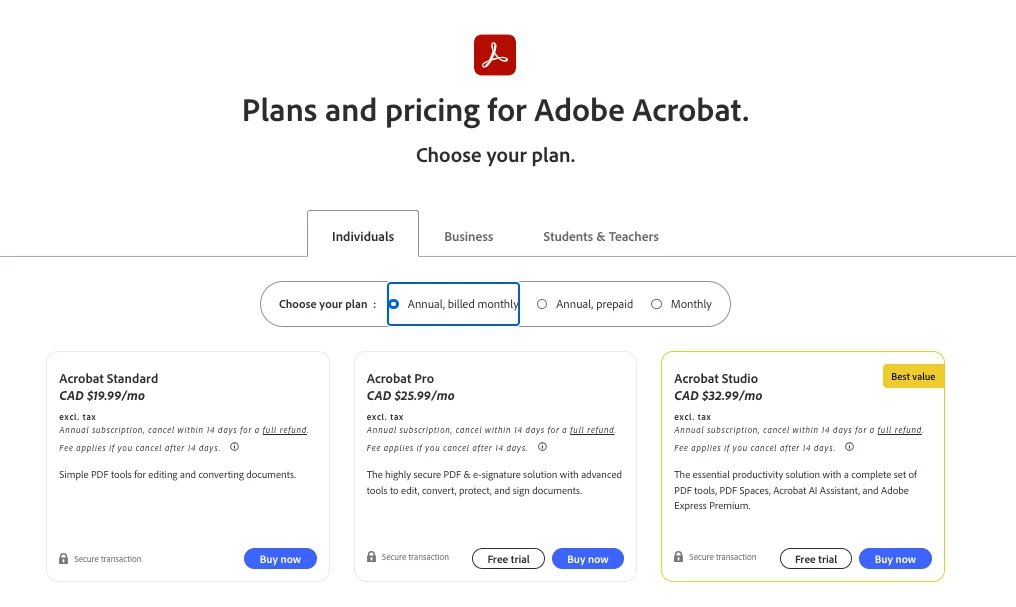Click the red Adobe Acrobat logo icon
Screen dimensions: 1016x607
494,55
